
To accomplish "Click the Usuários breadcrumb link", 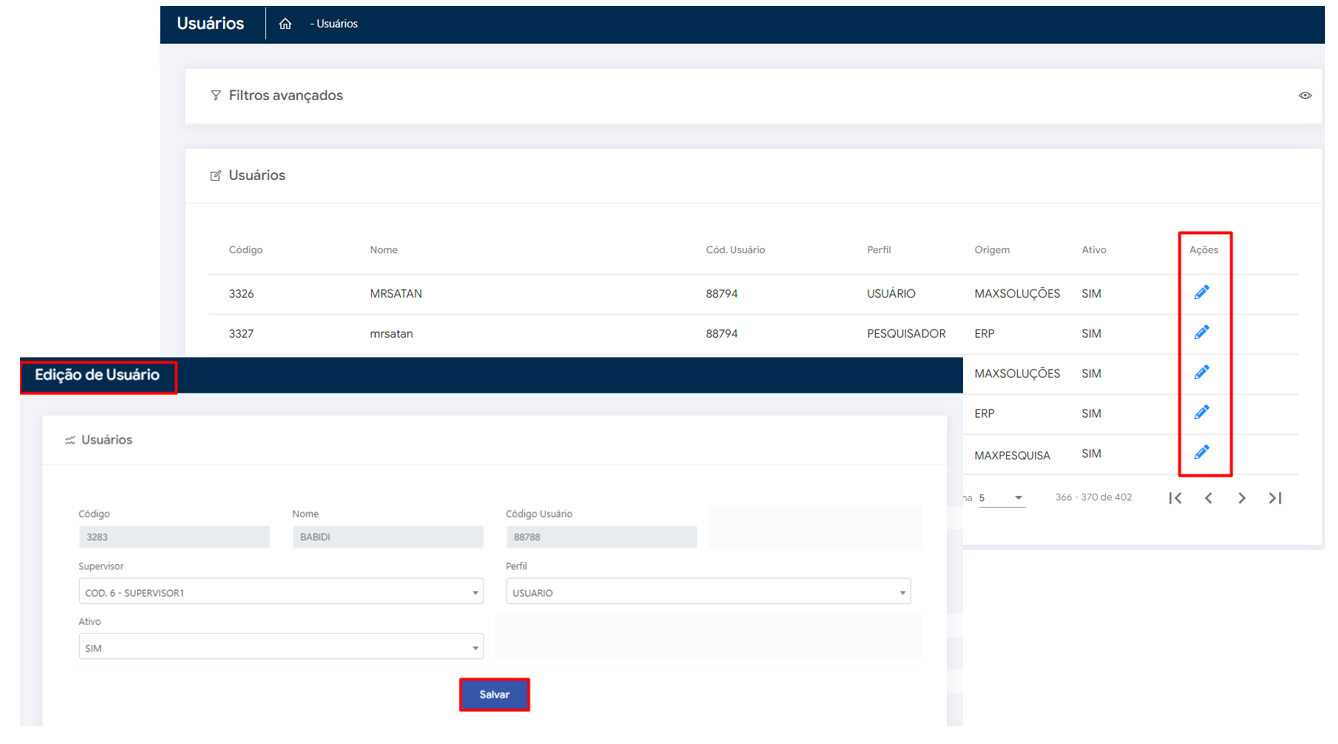I will point(337,24).
